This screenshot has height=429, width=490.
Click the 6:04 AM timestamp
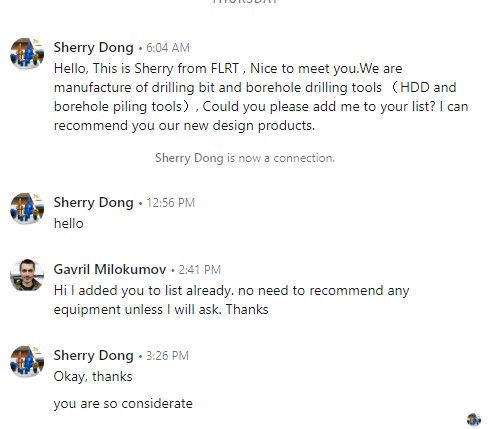168,48
